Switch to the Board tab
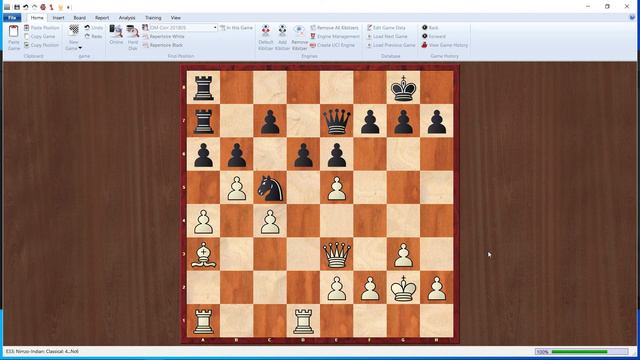Image resolution: width=640 pixels, height=360 pixels. (80, 18)
